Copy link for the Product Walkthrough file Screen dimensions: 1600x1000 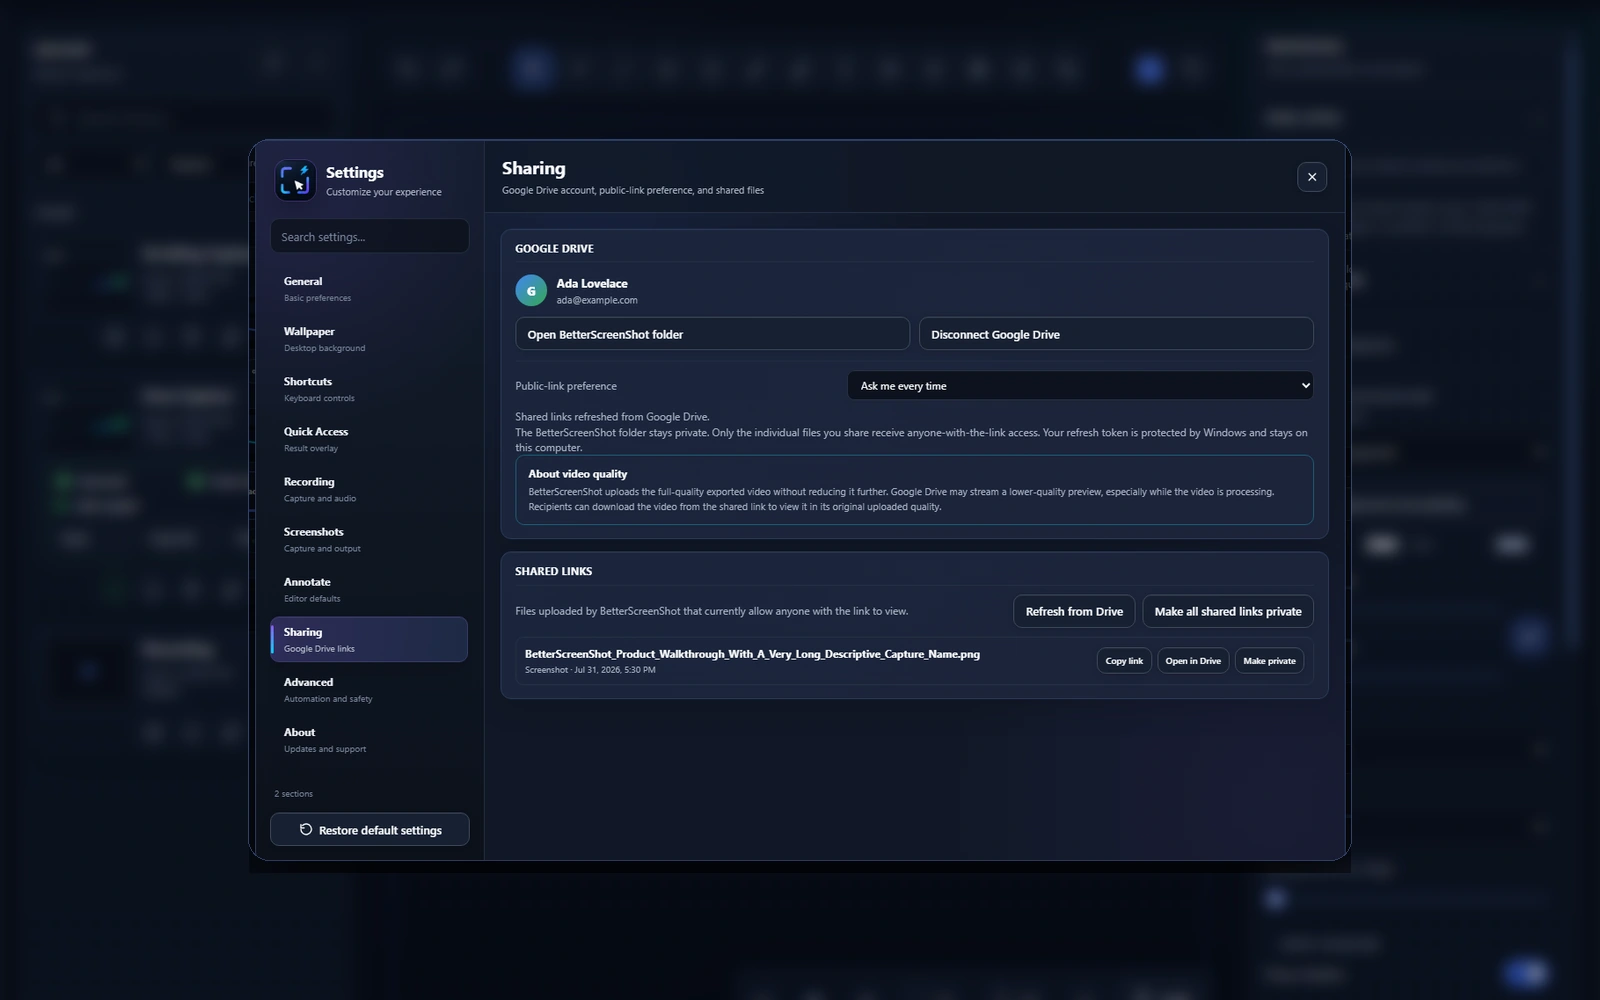coord(1124,661)
